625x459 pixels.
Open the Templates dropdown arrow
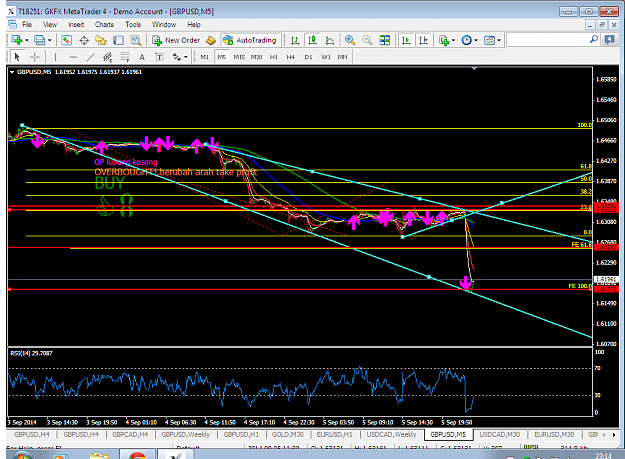tap(499, 40)
